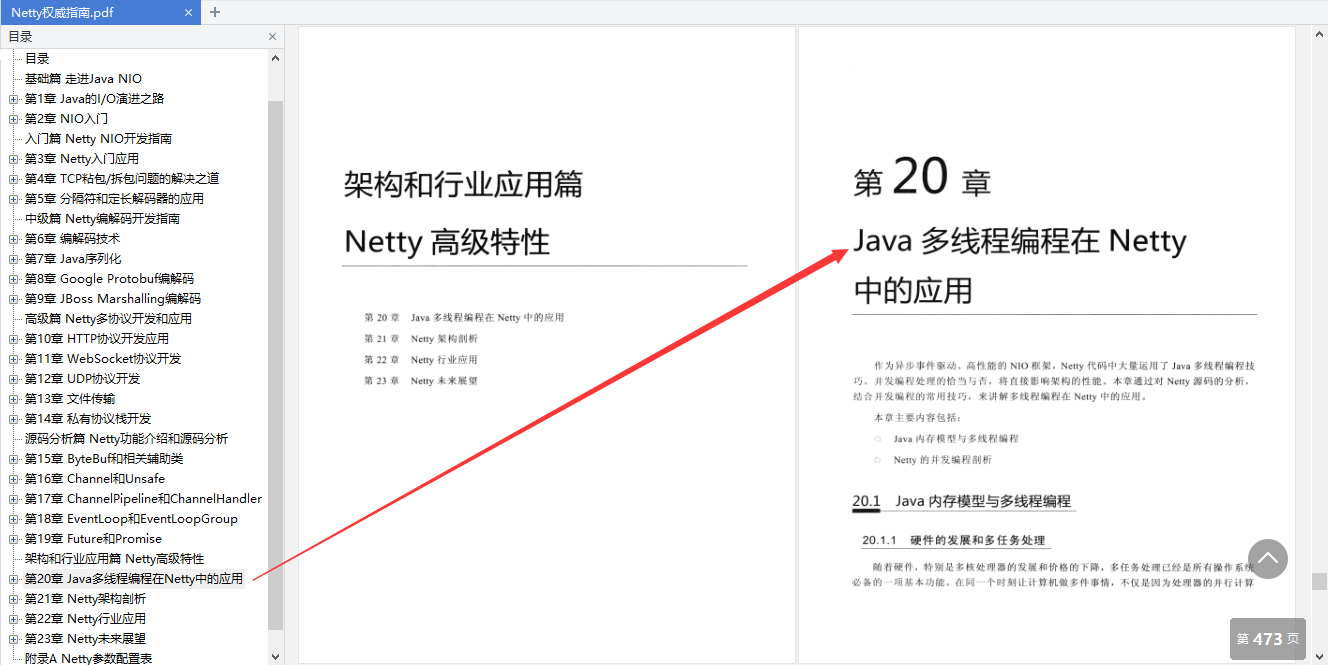
Task: Expand 第6章 编解码技术 node
Action: [14, 239]
